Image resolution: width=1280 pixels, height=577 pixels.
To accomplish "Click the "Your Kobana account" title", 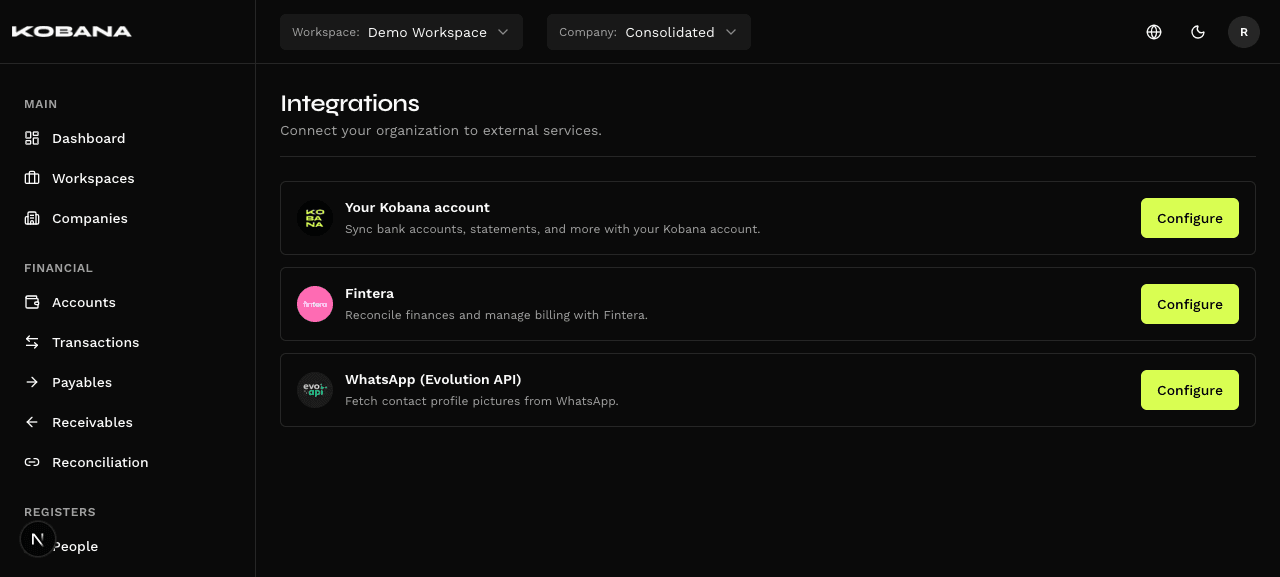I will [417, 208].
